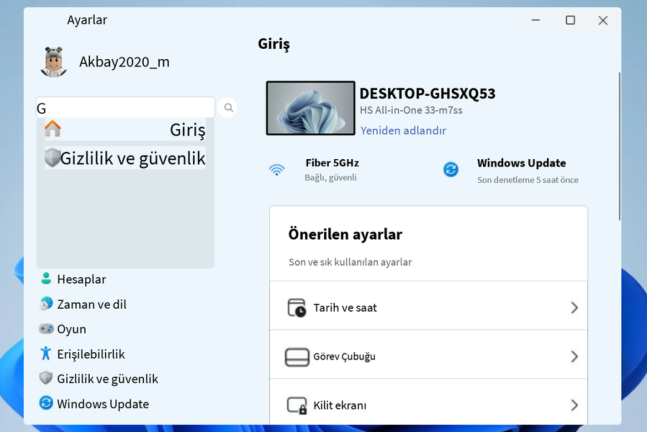
Task: Click the Bağlı, güvenli status text
Action: [x=330, y=177]
